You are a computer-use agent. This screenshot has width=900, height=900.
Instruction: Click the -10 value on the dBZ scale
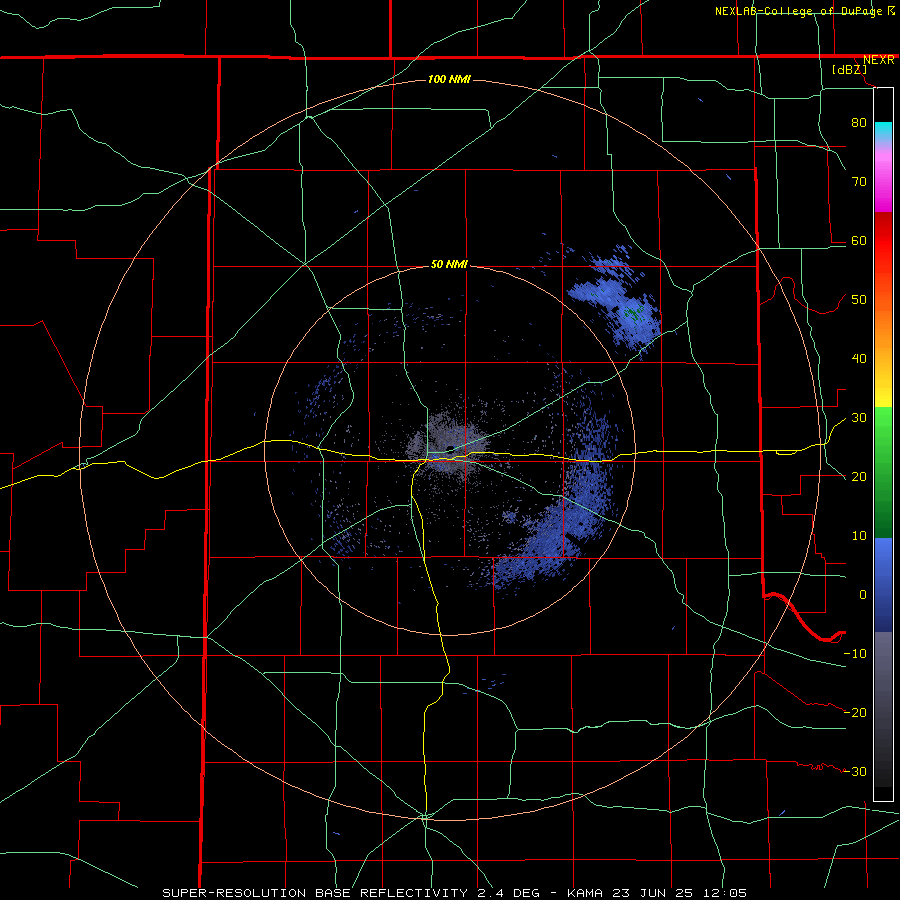pyautogui.click(x=855, y=654)
